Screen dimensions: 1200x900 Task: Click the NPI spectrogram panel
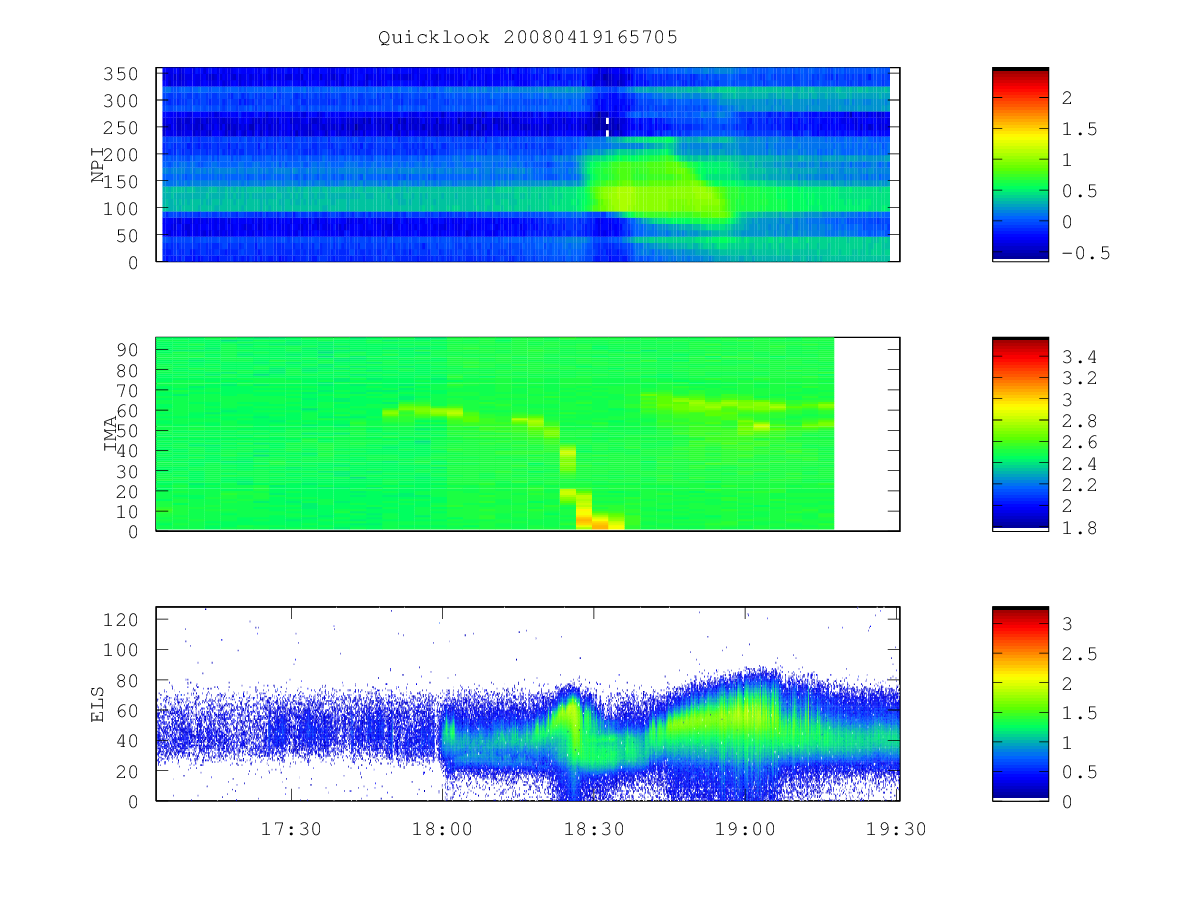528,164
